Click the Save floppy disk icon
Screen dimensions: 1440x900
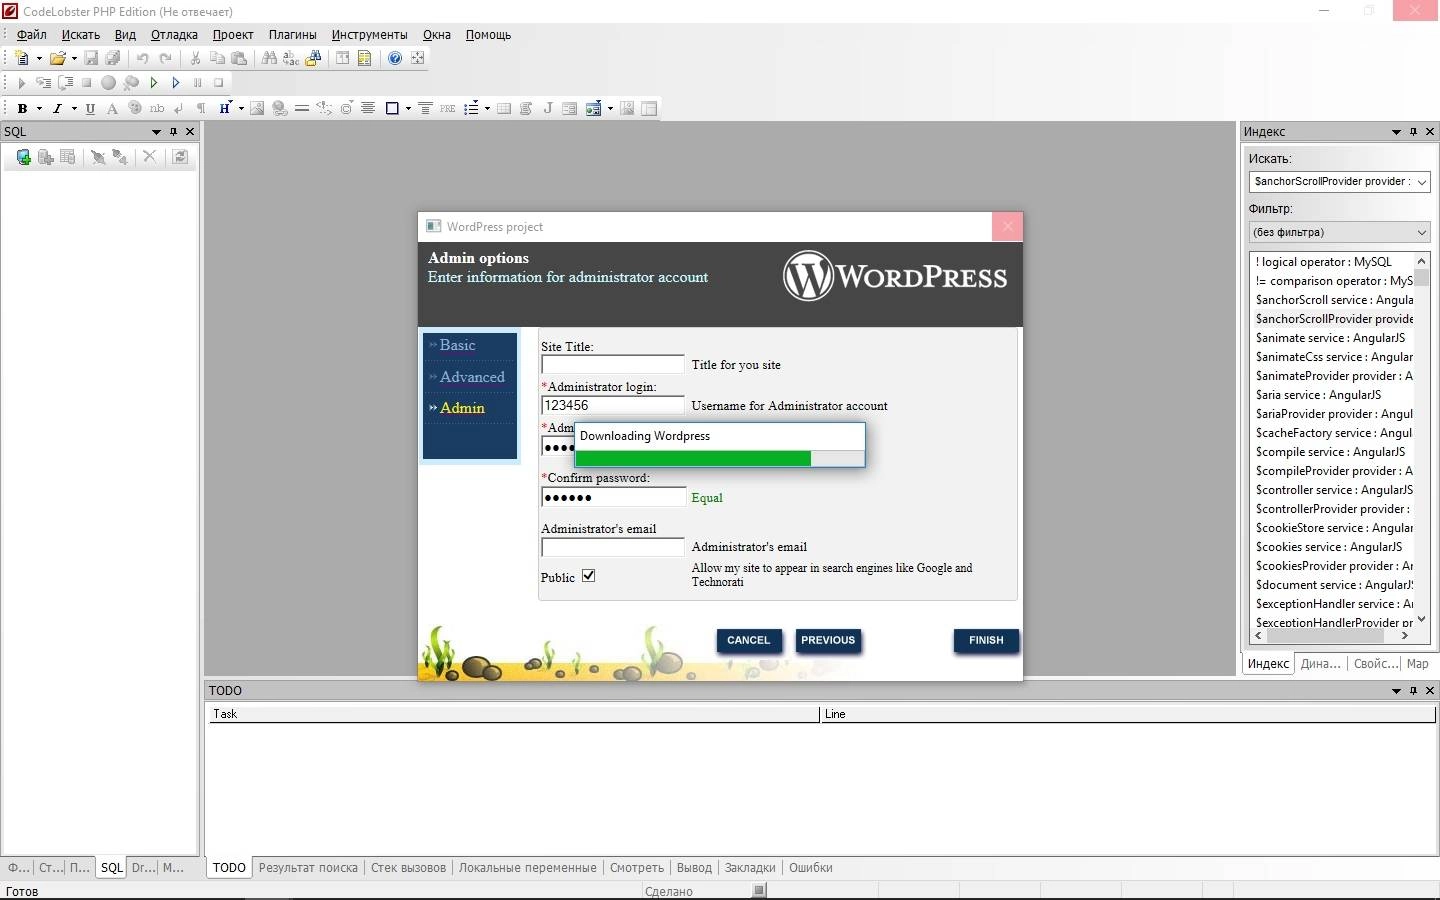[91, 58]
